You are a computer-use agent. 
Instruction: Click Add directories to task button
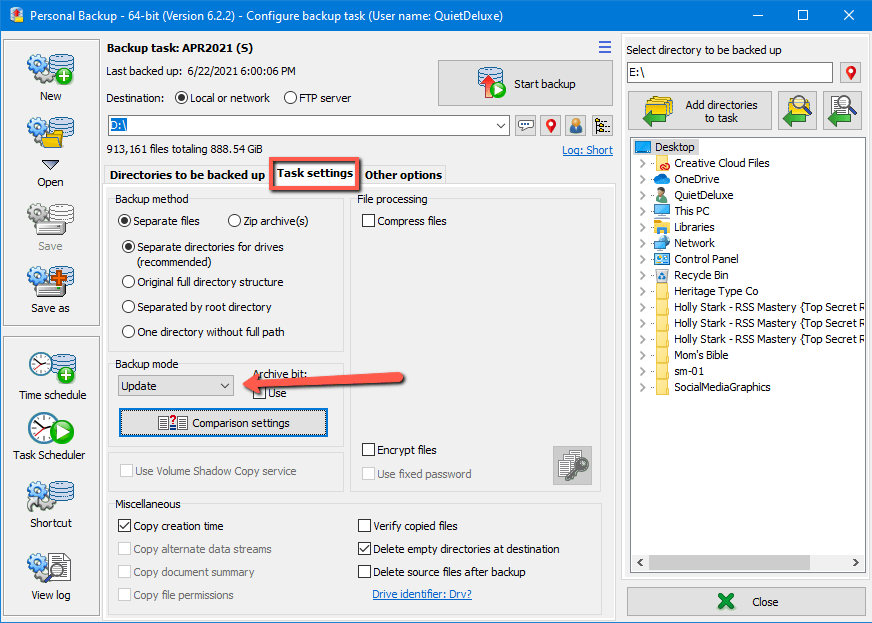pyautogui.click(x=700, y=111)
